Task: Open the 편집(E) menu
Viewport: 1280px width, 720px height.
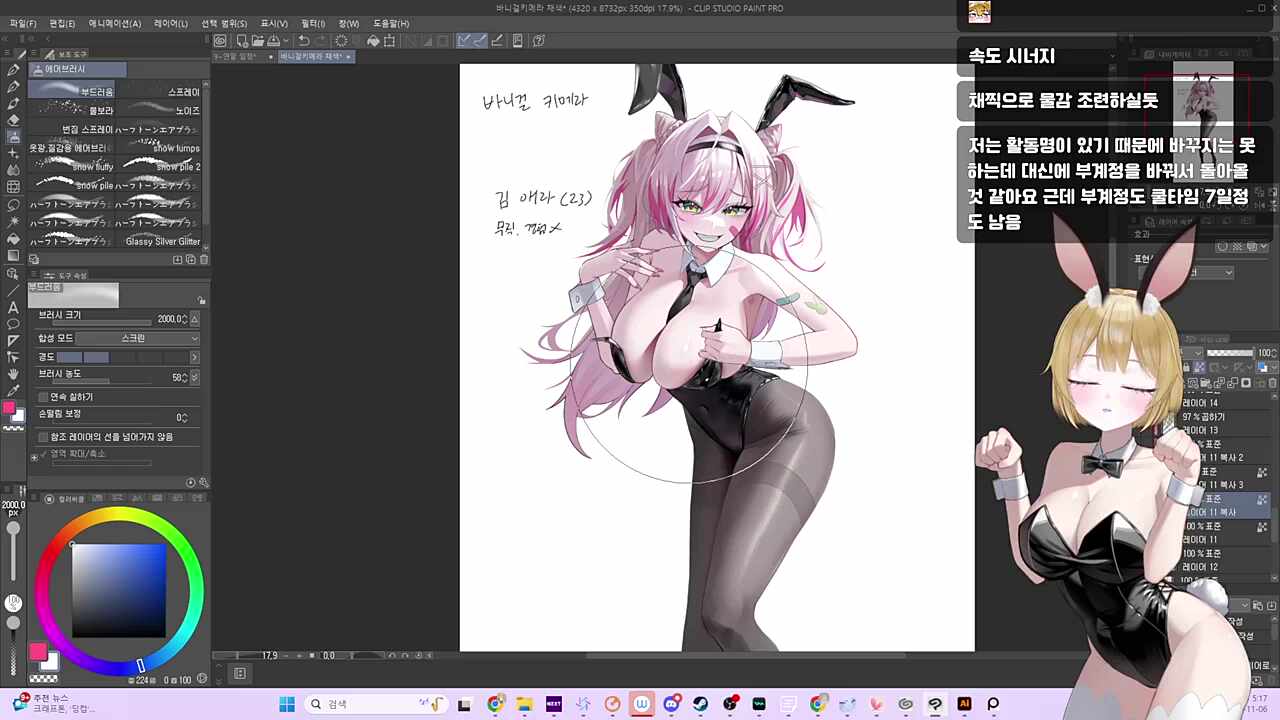Action: click(x=62, y=23)
